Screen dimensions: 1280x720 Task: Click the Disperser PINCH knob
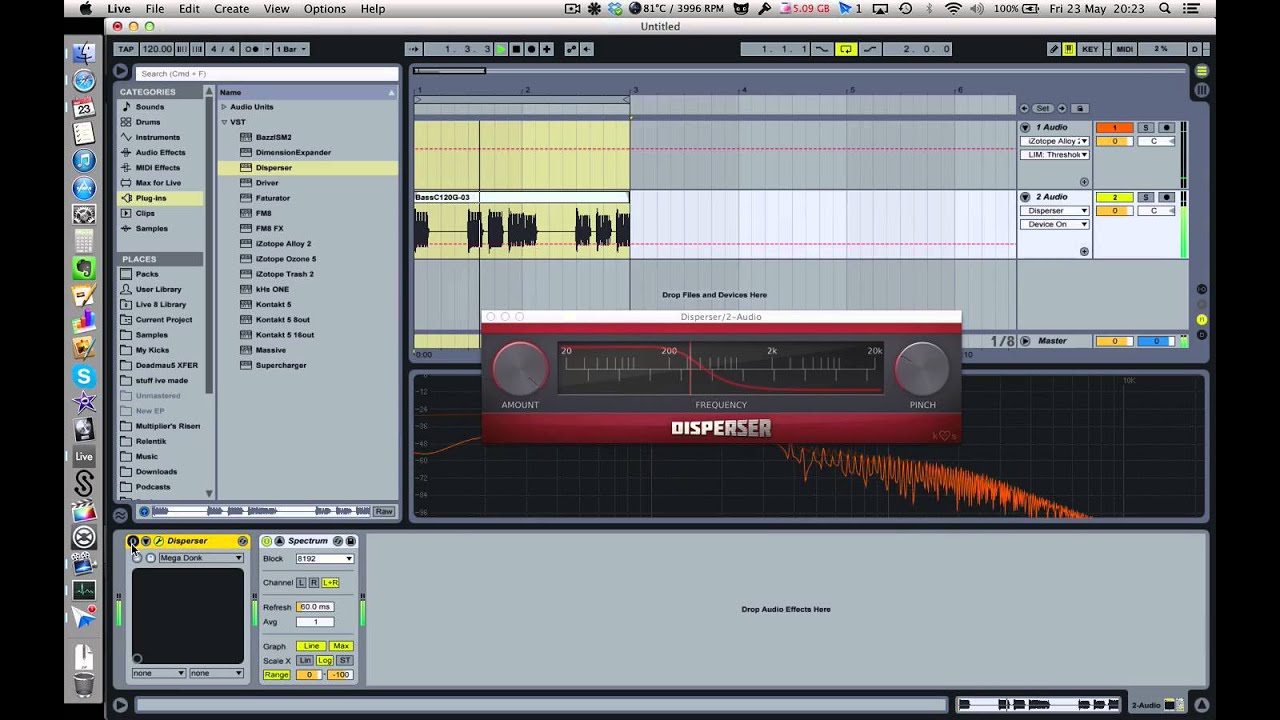pyautogui.click(x=922, y=369)
